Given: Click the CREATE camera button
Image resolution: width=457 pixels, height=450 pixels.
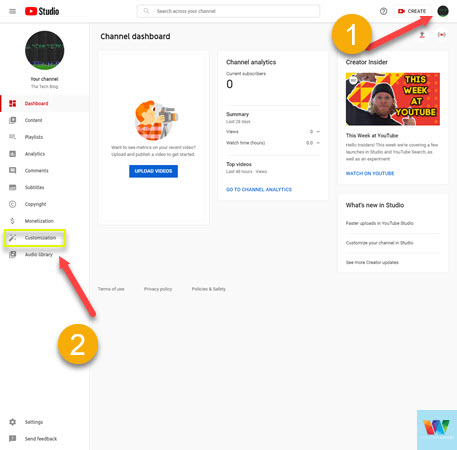Looking at the screenshot, I should point(412,11).
